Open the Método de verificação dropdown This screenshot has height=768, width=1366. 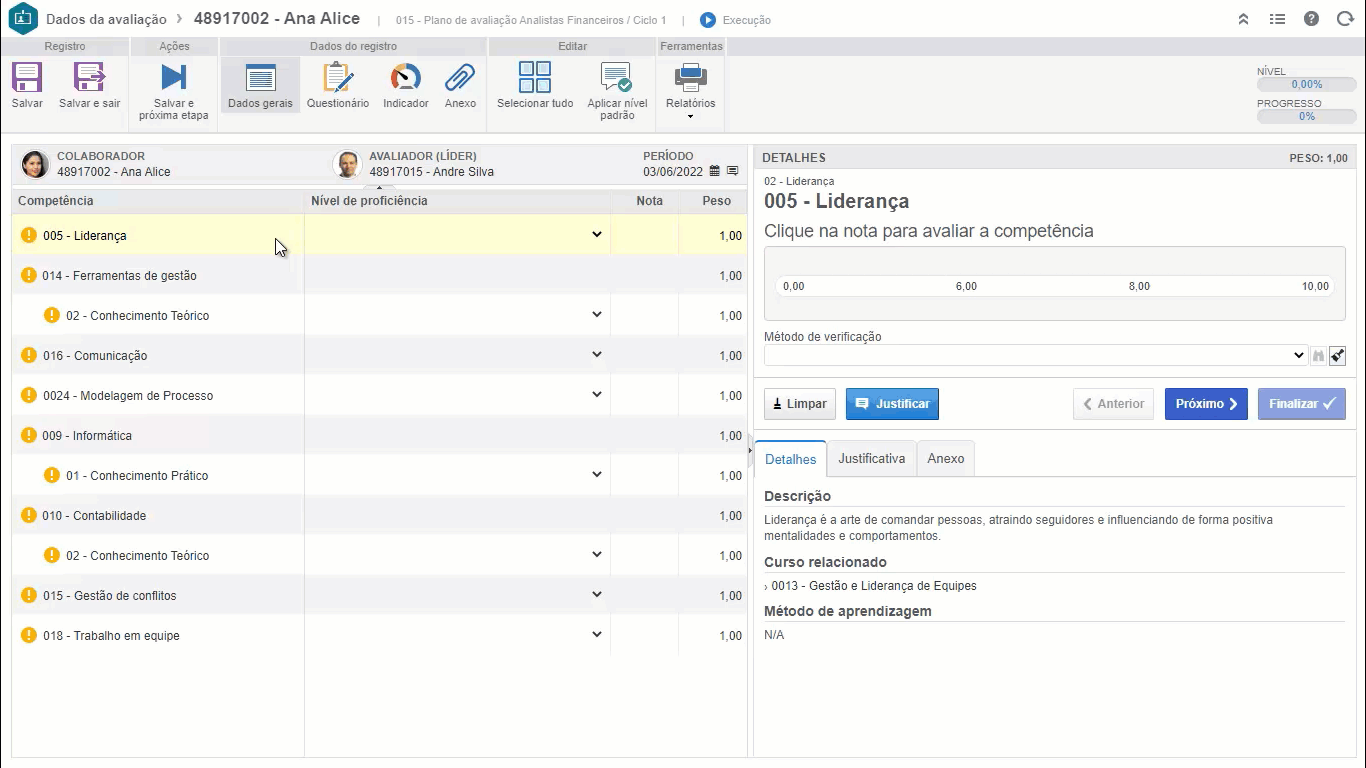coord(1299,355)
